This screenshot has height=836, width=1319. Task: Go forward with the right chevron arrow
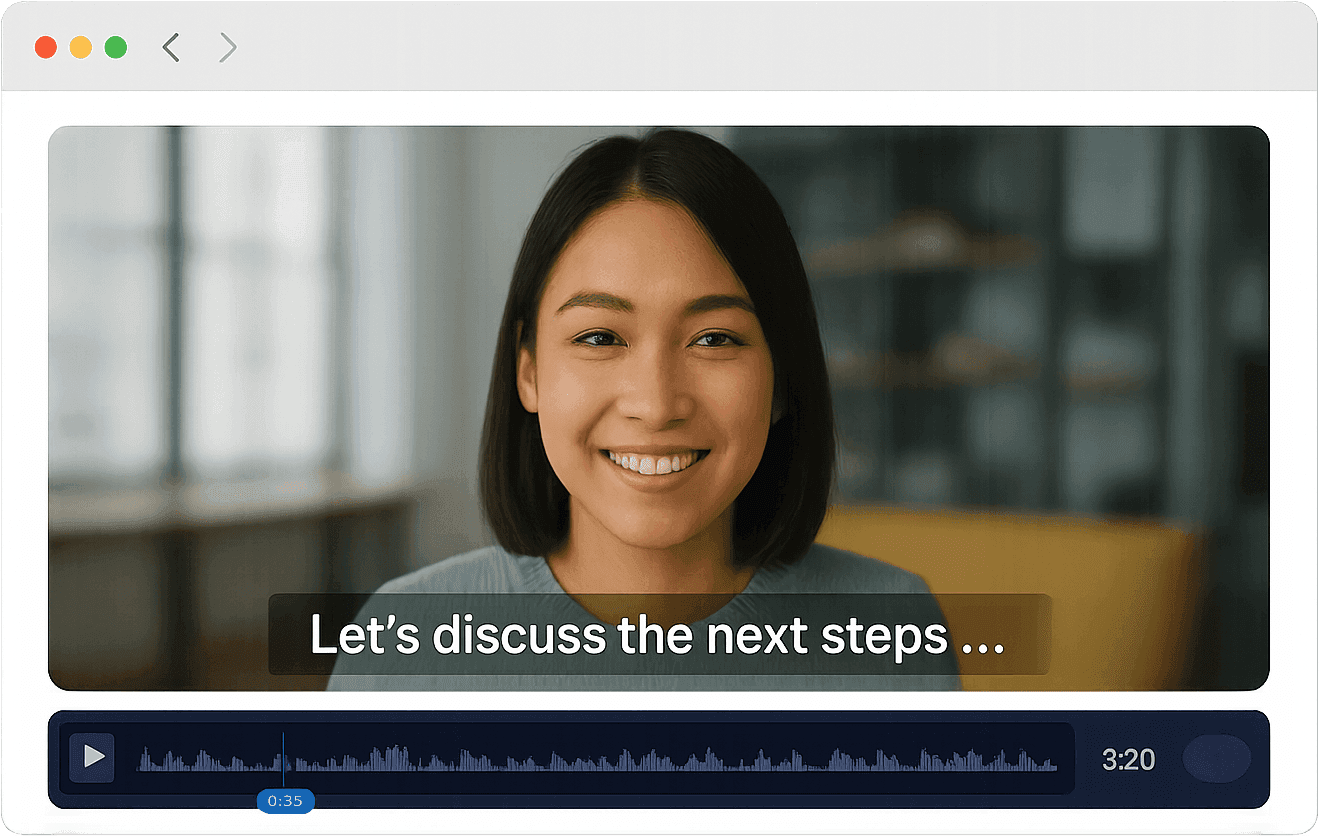pos(228,47)
